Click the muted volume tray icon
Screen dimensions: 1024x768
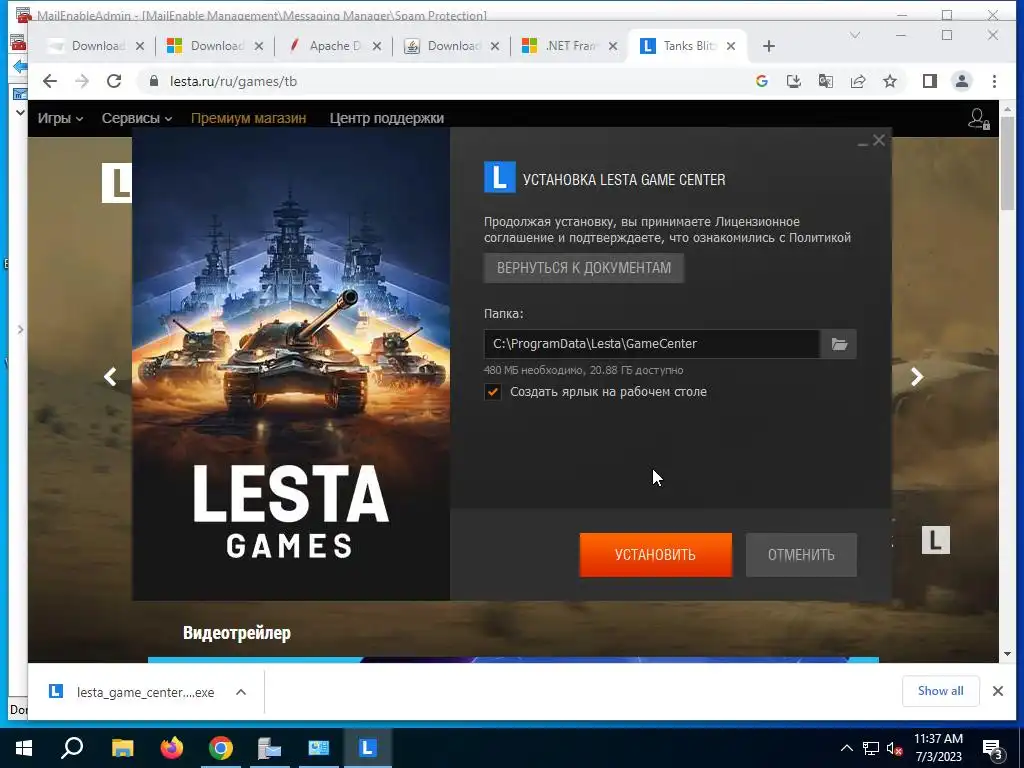point(894,748)
